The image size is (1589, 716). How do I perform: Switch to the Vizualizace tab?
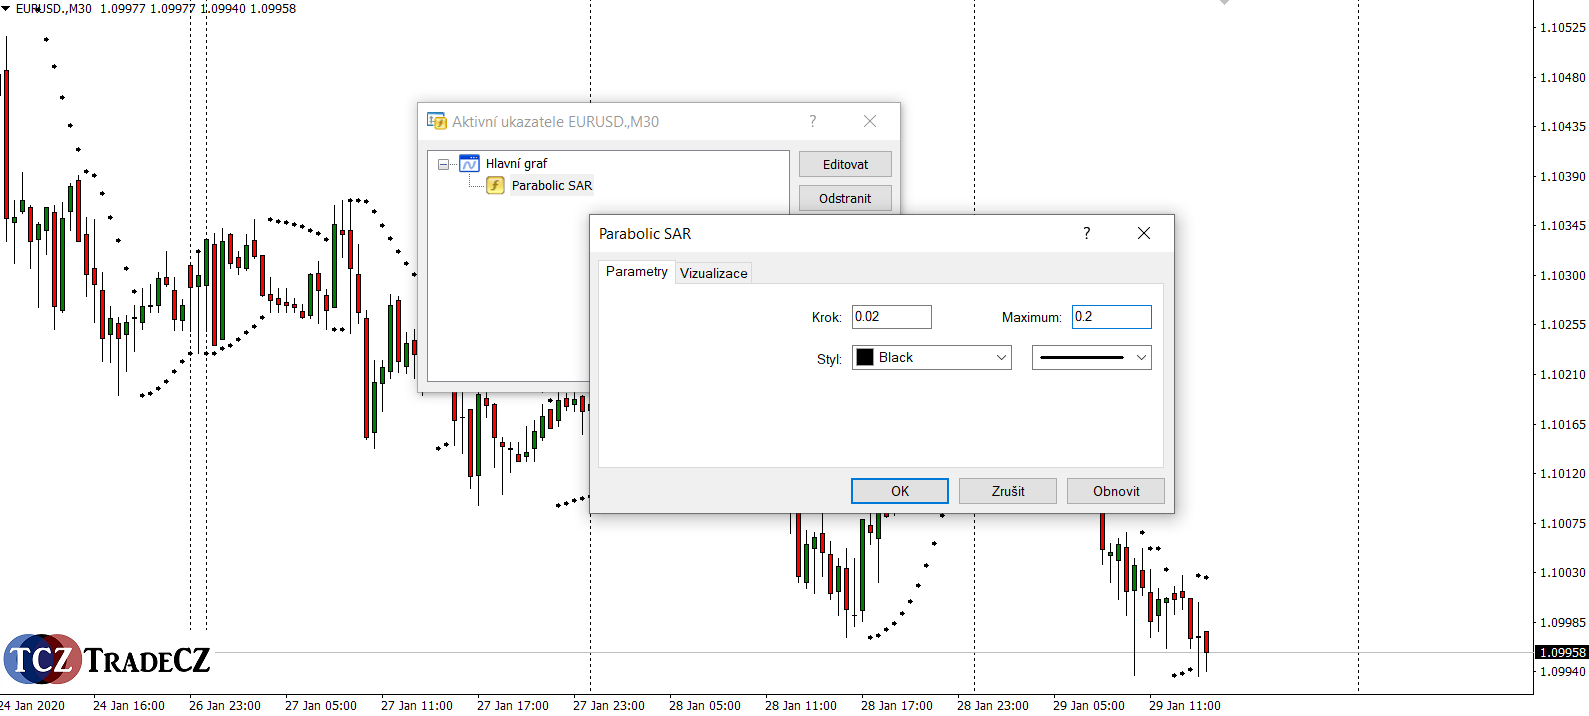click(x=713, y=273)
